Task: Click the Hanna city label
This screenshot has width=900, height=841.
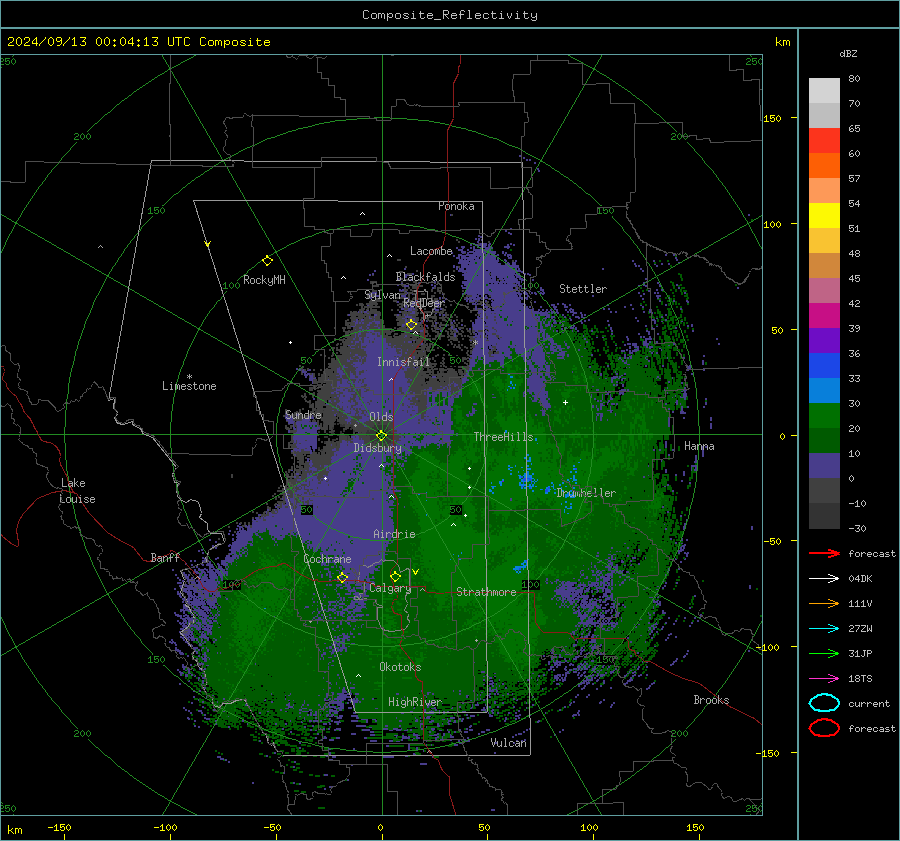Action: [699, 446]
